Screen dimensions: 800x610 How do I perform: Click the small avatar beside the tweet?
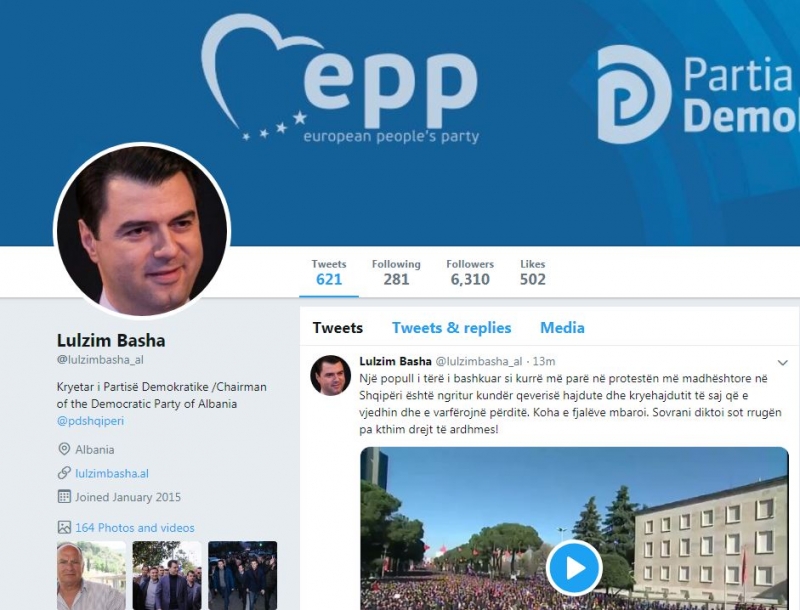(330, 375)
